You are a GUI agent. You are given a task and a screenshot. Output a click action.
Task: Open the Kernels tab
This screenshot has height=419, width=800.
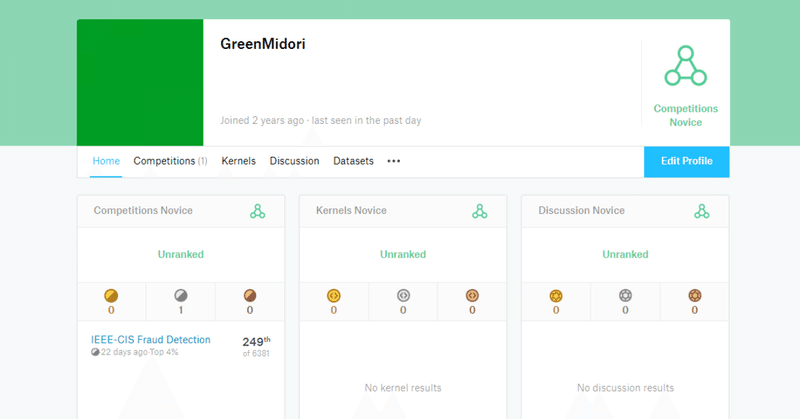pyautogui.click(x=238, y=161)
